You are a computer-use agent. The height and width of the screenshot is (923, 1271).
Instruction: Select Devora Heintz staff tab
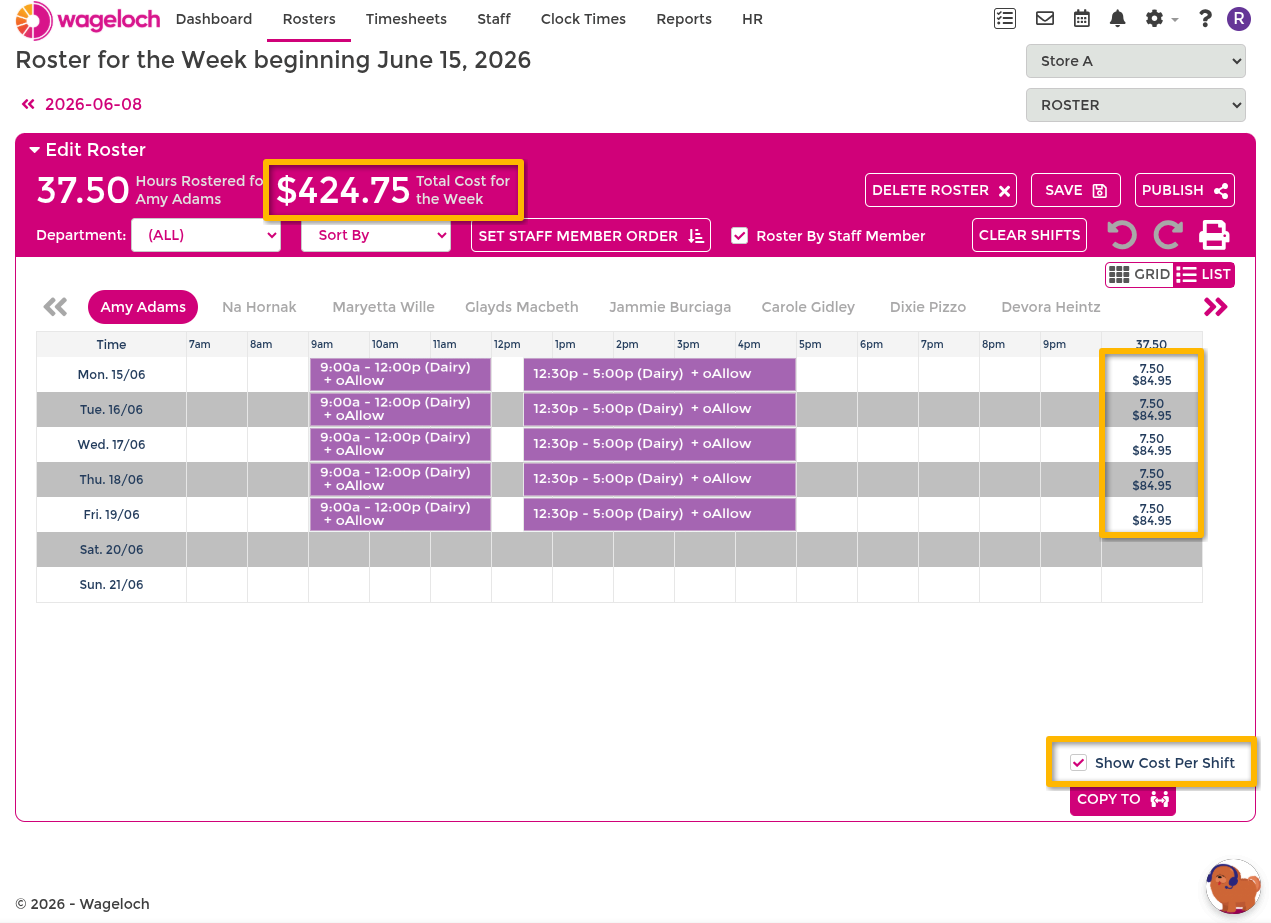coord(1050,307)
